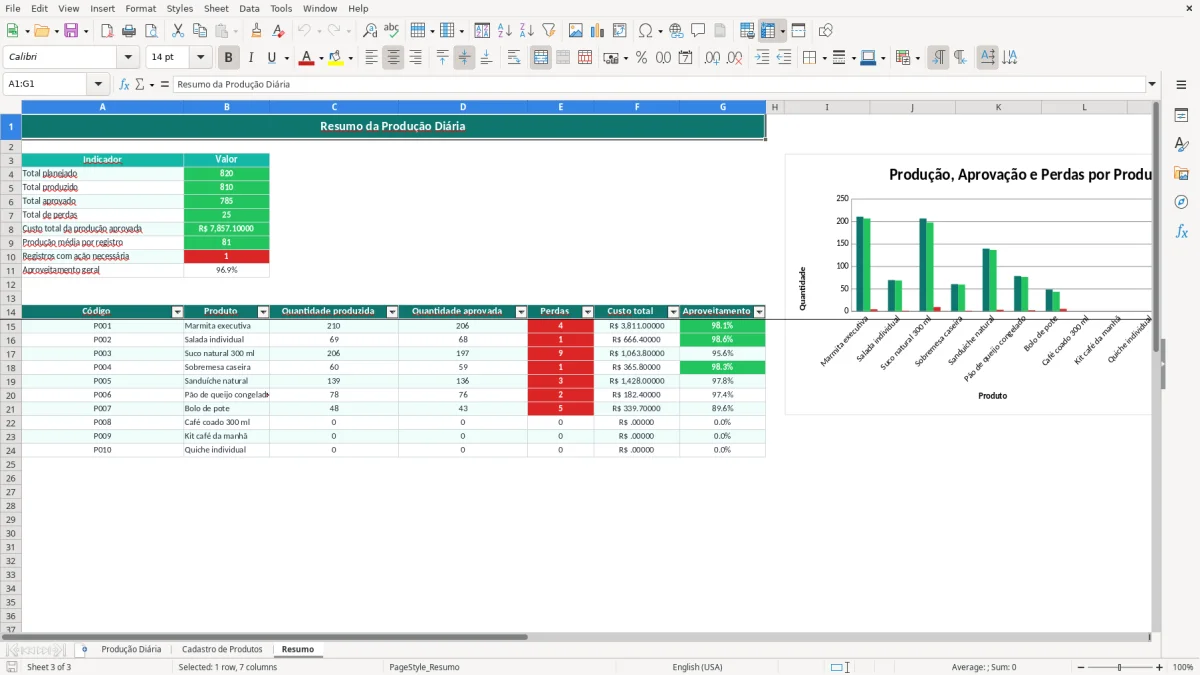
Task: Open the Navigator sidebar deck
Action: [x=1181, y=202]
